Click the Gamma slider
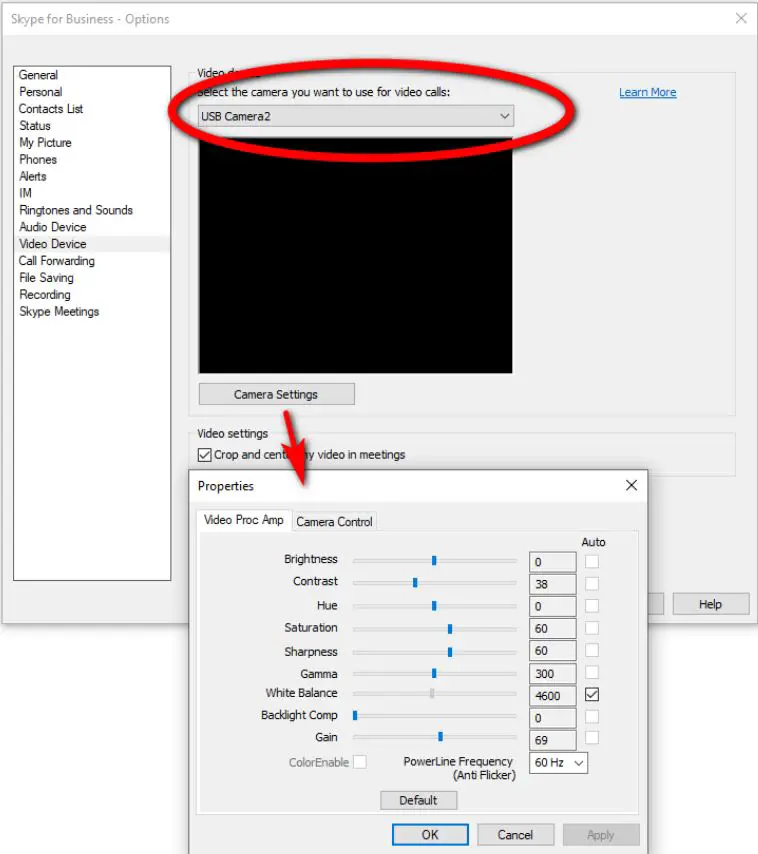 pos(434,674)
